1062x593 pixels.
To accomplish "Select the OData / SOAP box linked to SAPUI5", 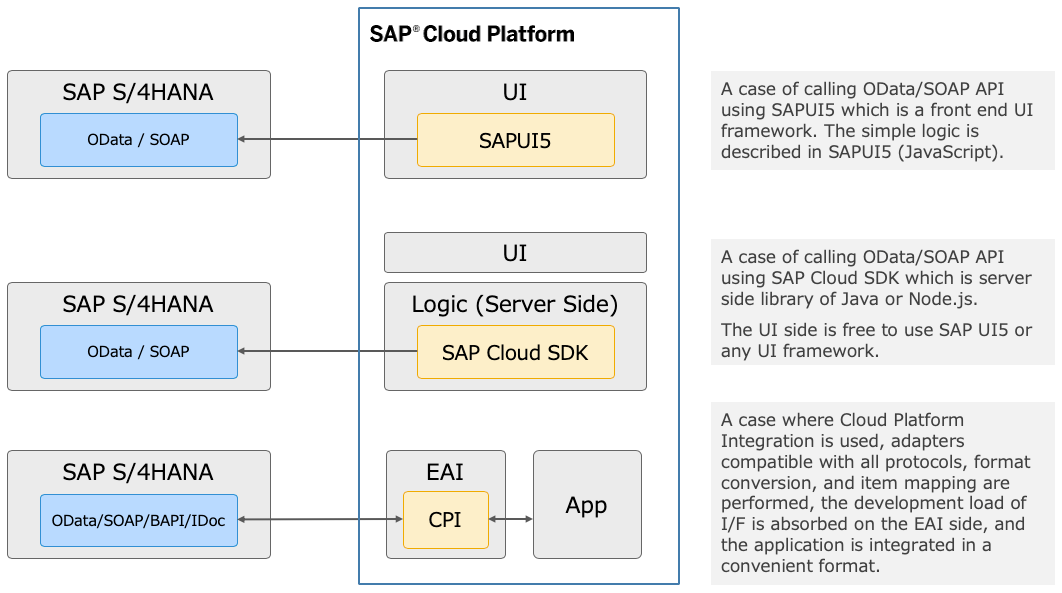I will point(139,139).
